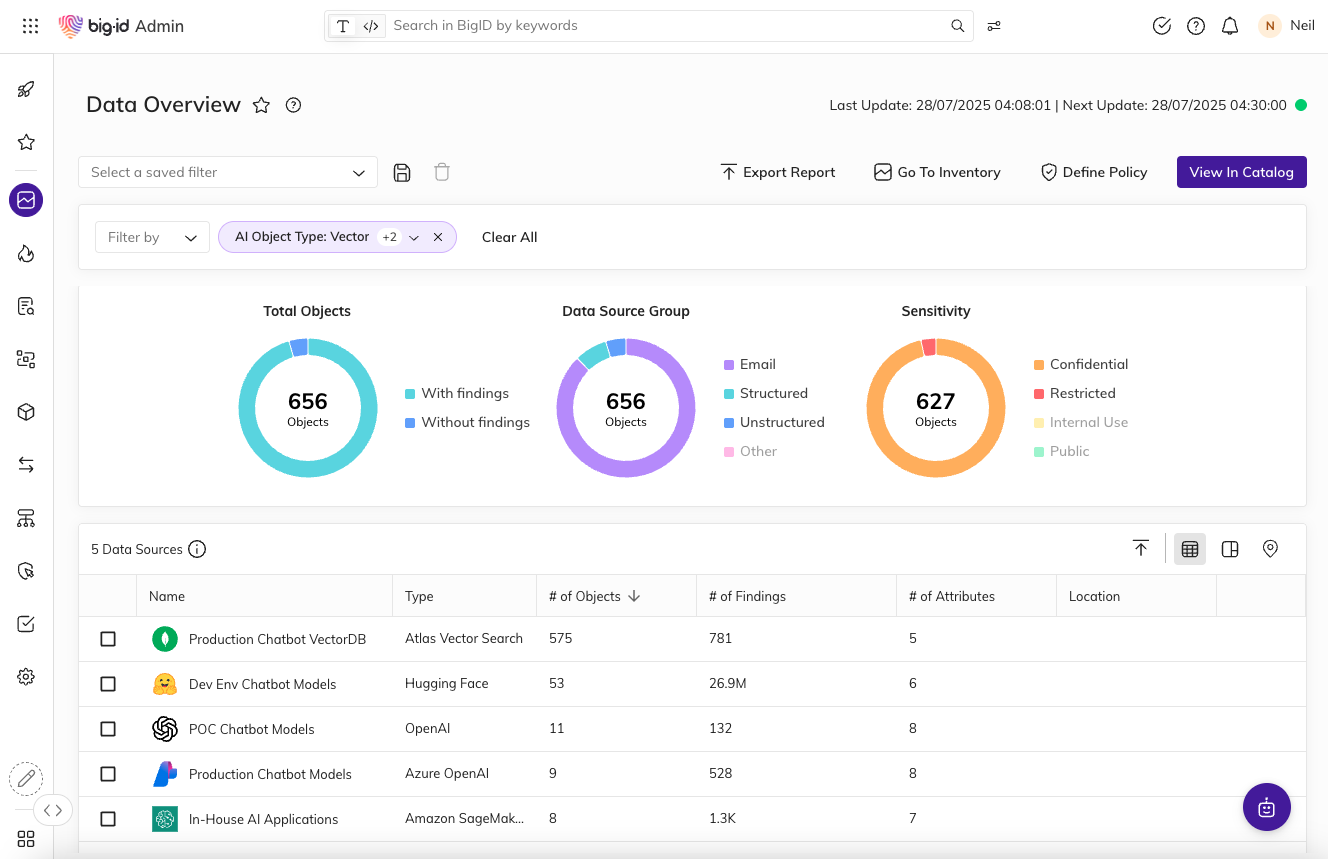Select the flame risk icon in the sidebar
1328x859 pixels.
pos(26,253)
